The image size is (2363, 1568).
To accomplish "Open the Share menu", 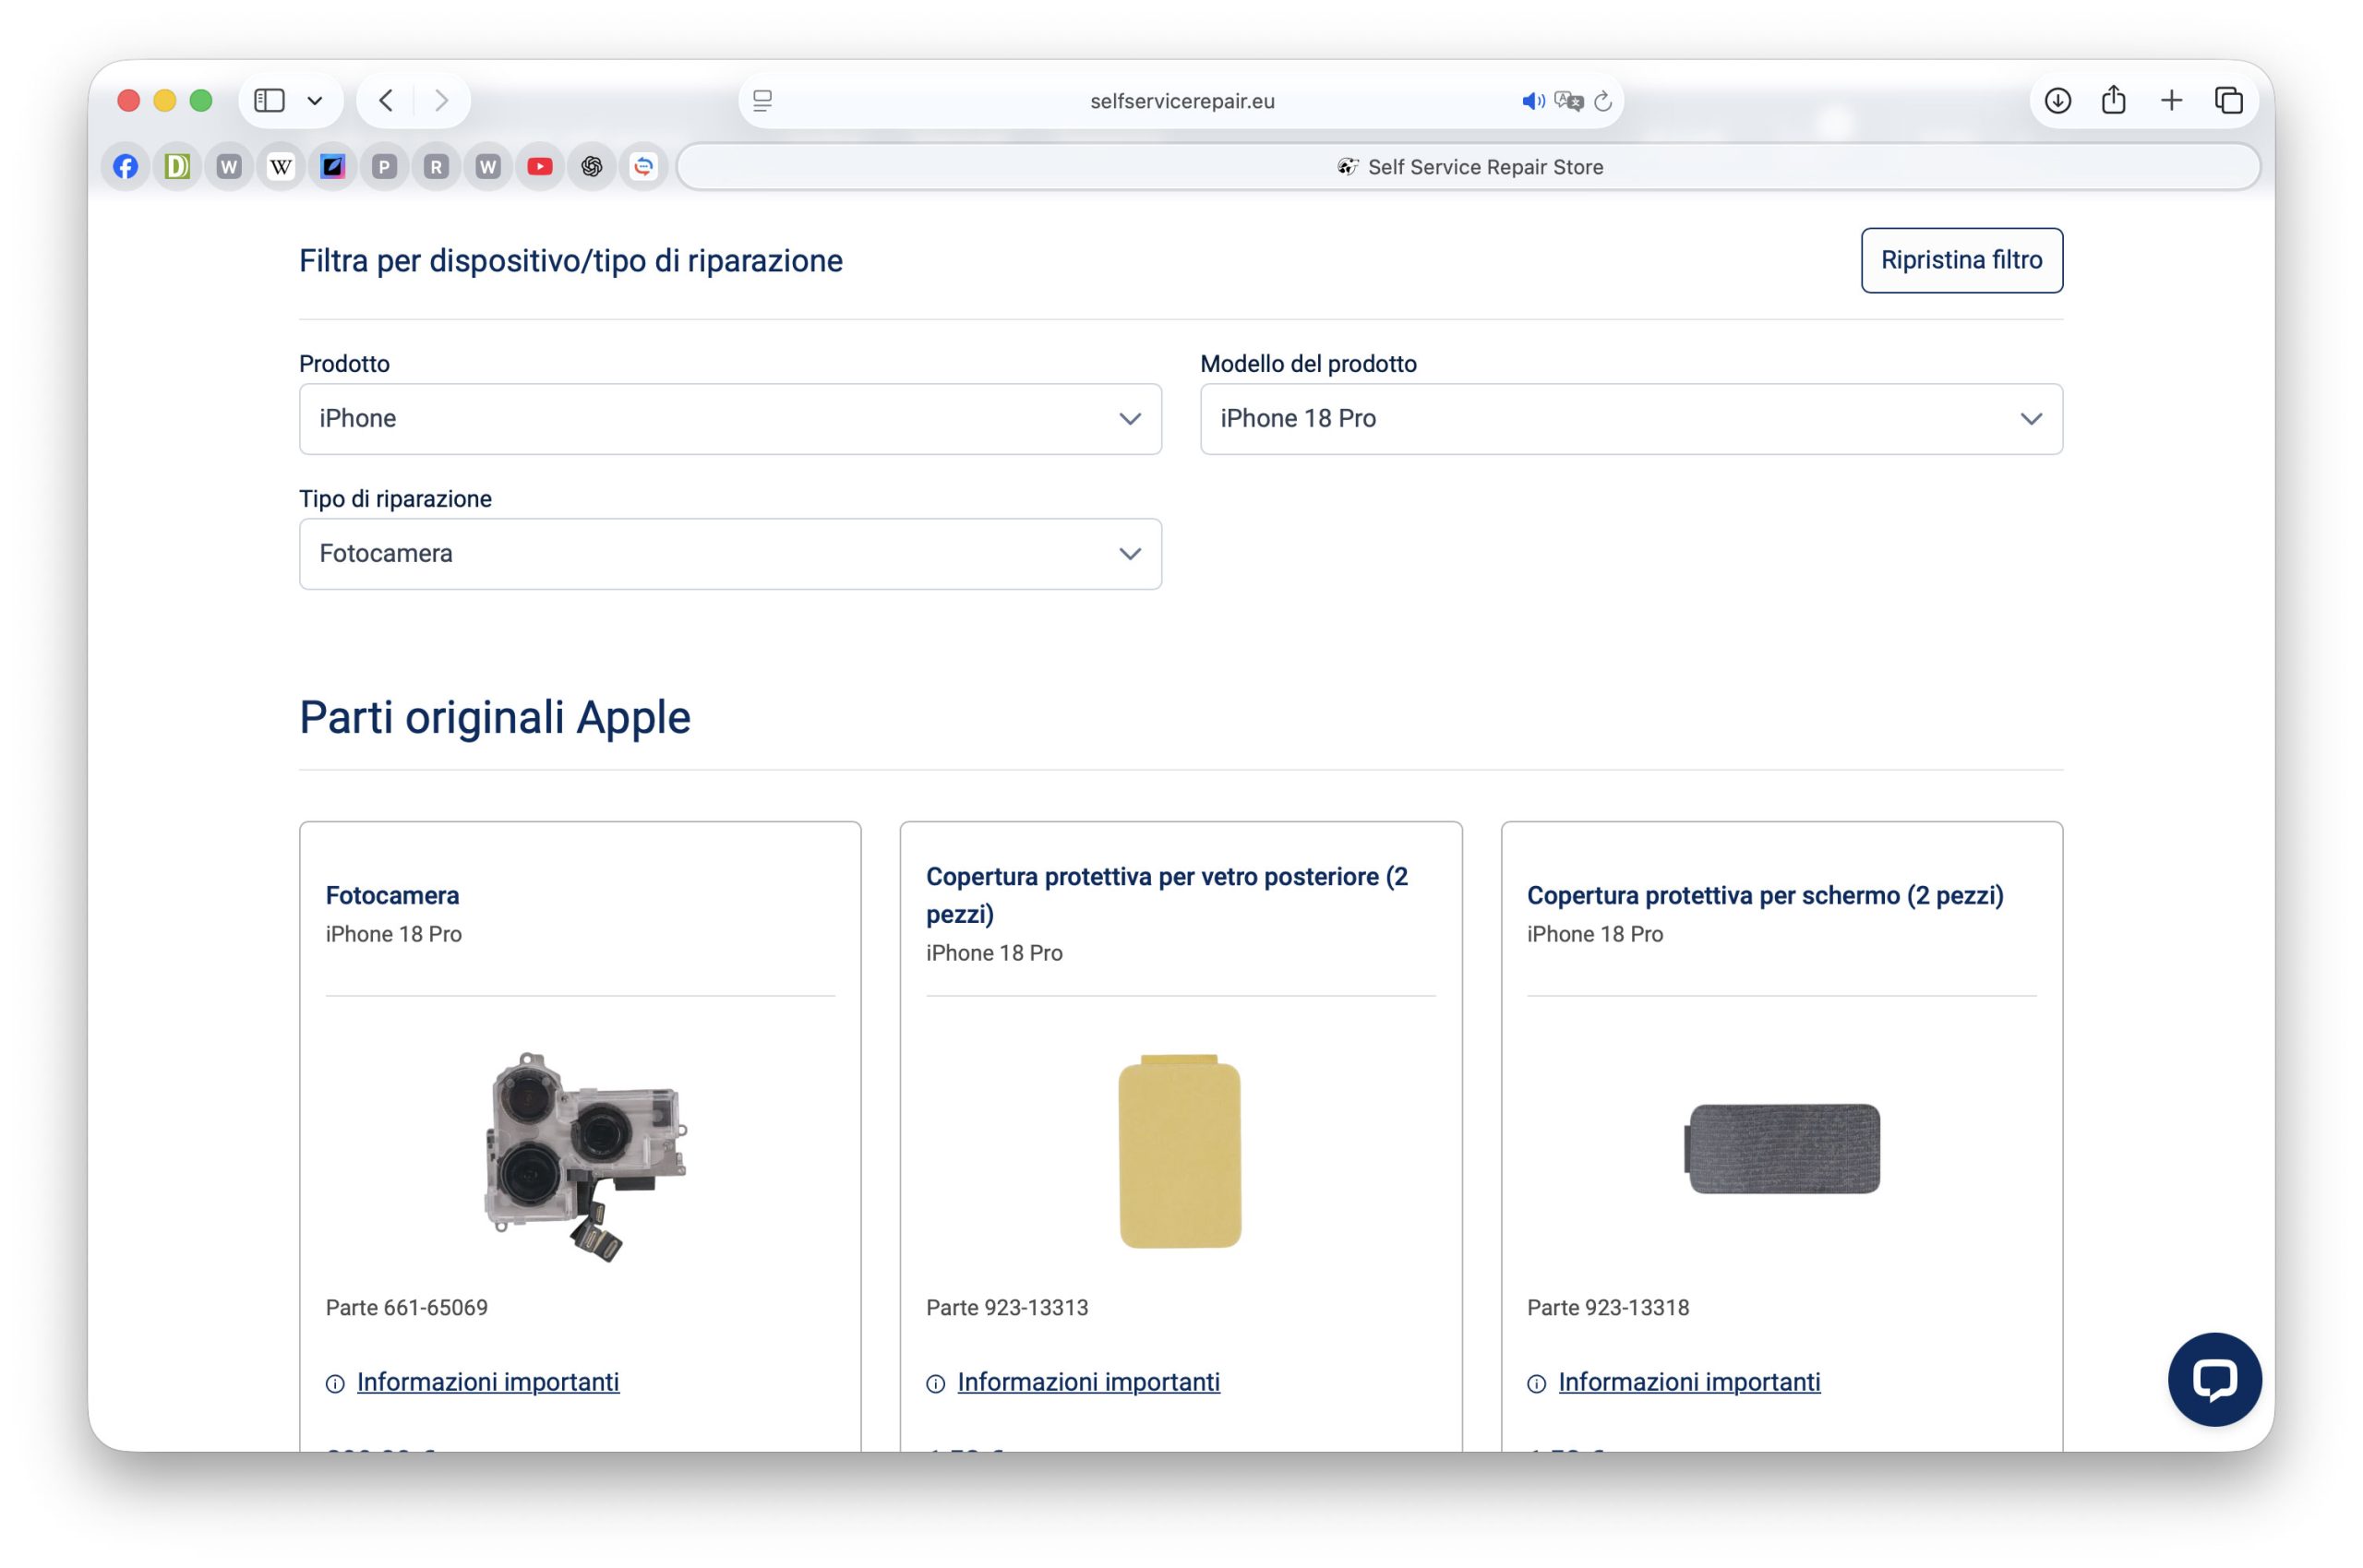I will point(2113,100).
